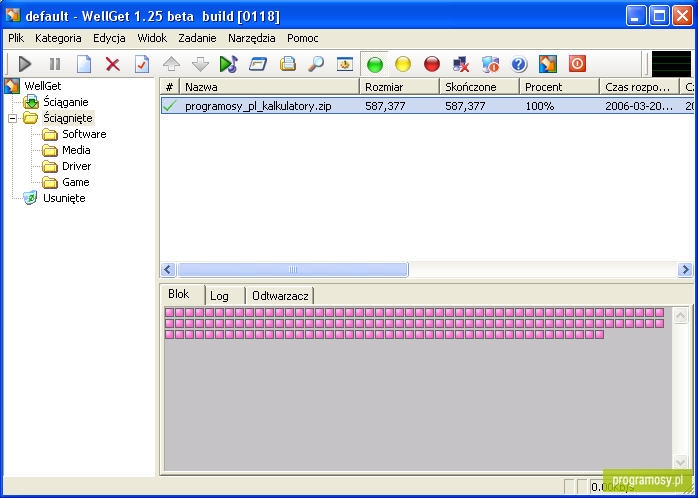Switch to the Odtwarzacz tab
The image size is (698, 498).
point(280,296)
